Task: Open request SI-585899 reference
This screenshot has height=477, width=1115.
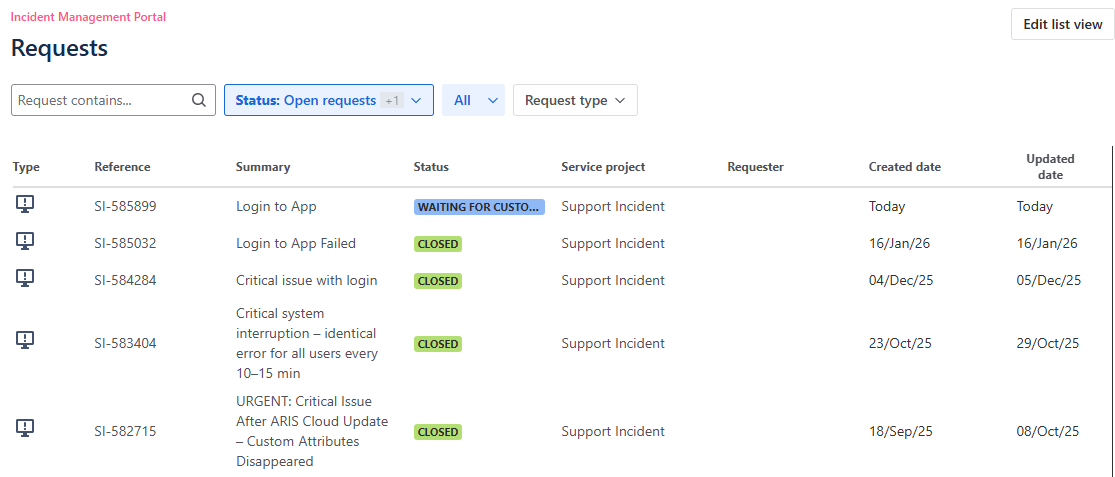Action: (x=125, y=206)
